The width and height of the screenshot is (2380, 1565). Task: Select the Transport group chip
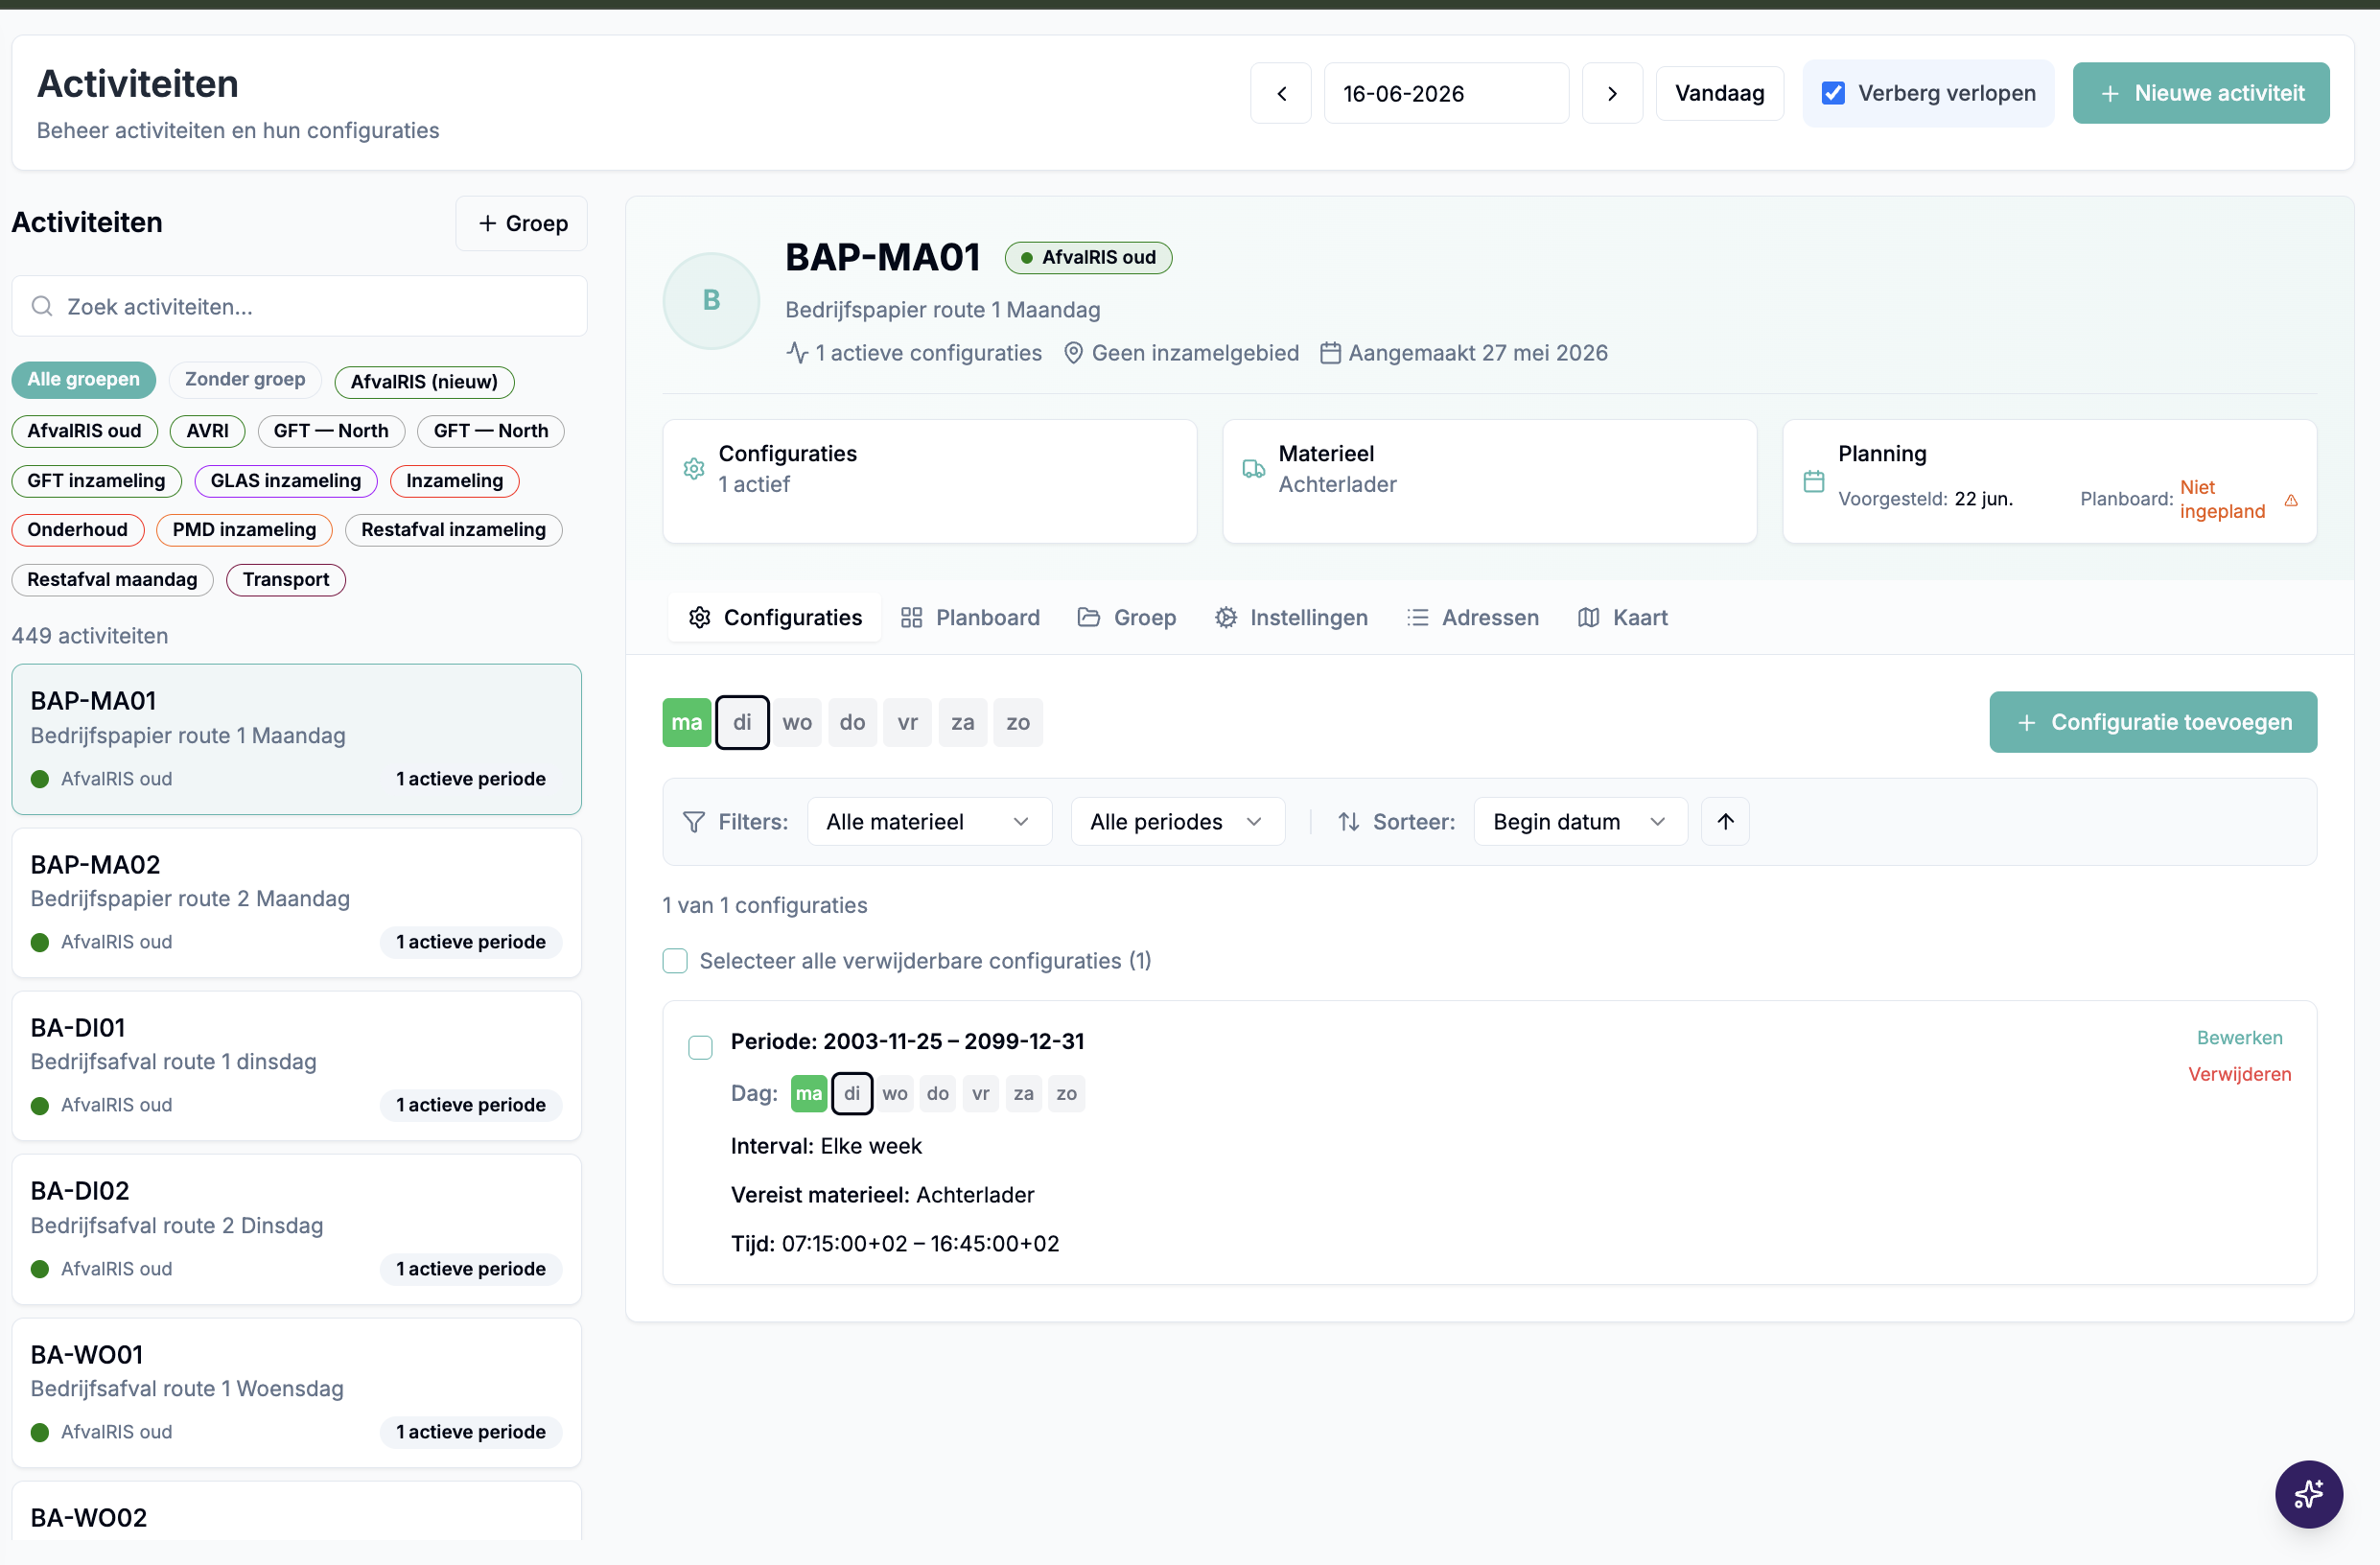pyautogui.click(x=286, y=580)
